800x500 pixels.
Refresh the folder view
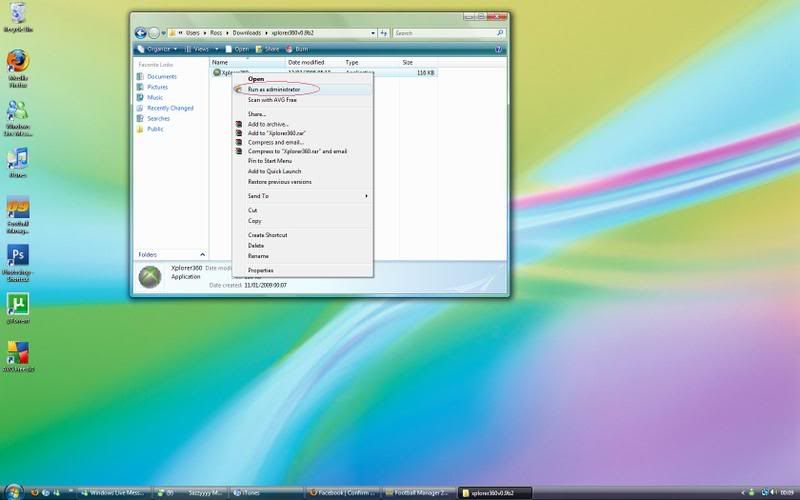(384, 33)
